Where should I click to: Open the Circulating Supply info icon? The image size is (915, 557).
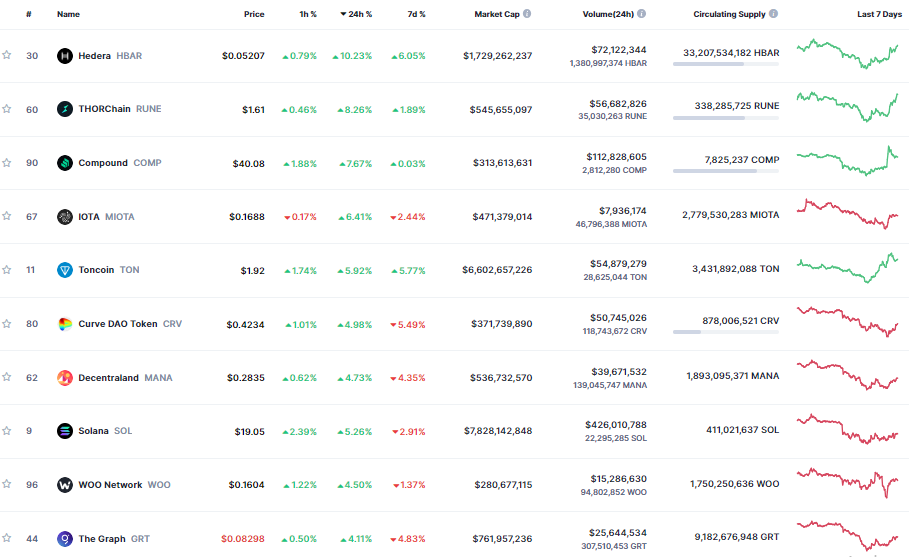click(773, 13)
